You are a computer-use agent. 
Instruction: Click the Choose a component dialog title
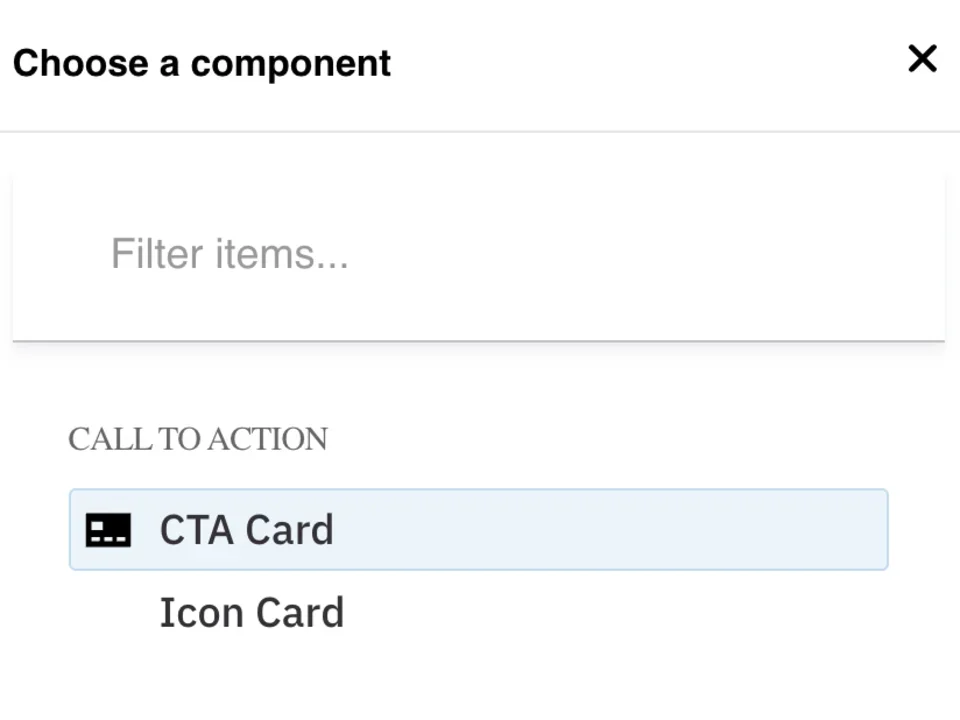coord(201,63)
